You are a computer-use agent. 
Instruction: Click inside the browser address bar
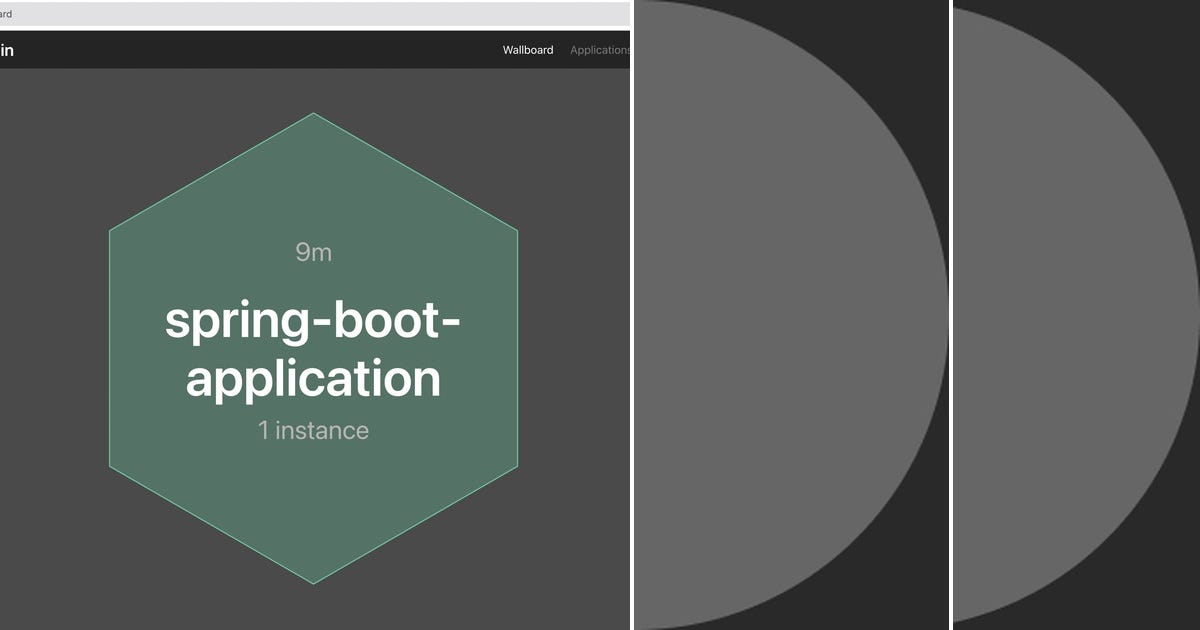pos(300,15)
